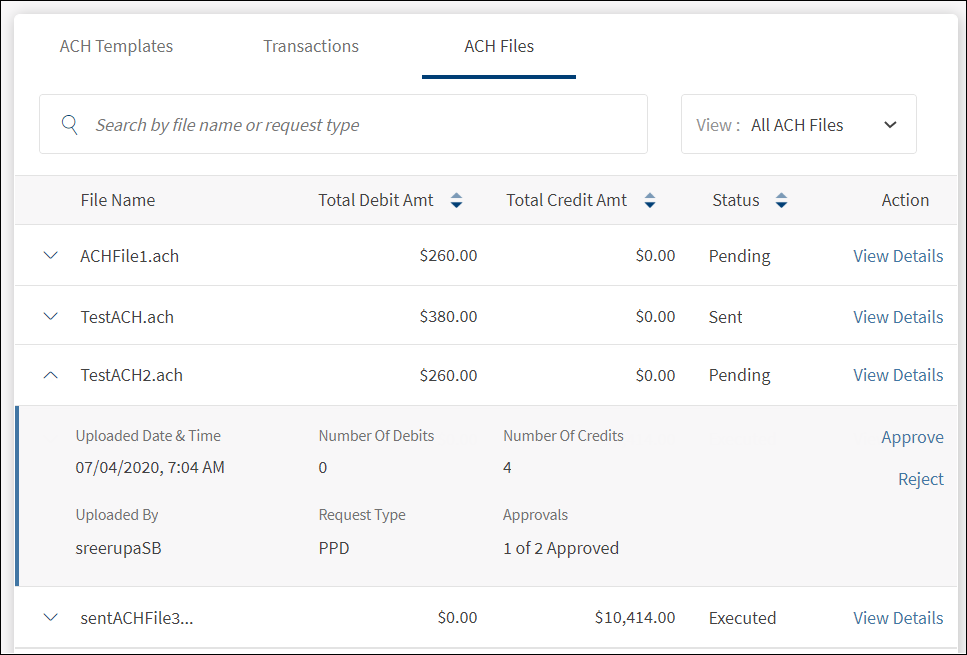Sort by Total Debit Amt arrows

(x=456, y=201)
